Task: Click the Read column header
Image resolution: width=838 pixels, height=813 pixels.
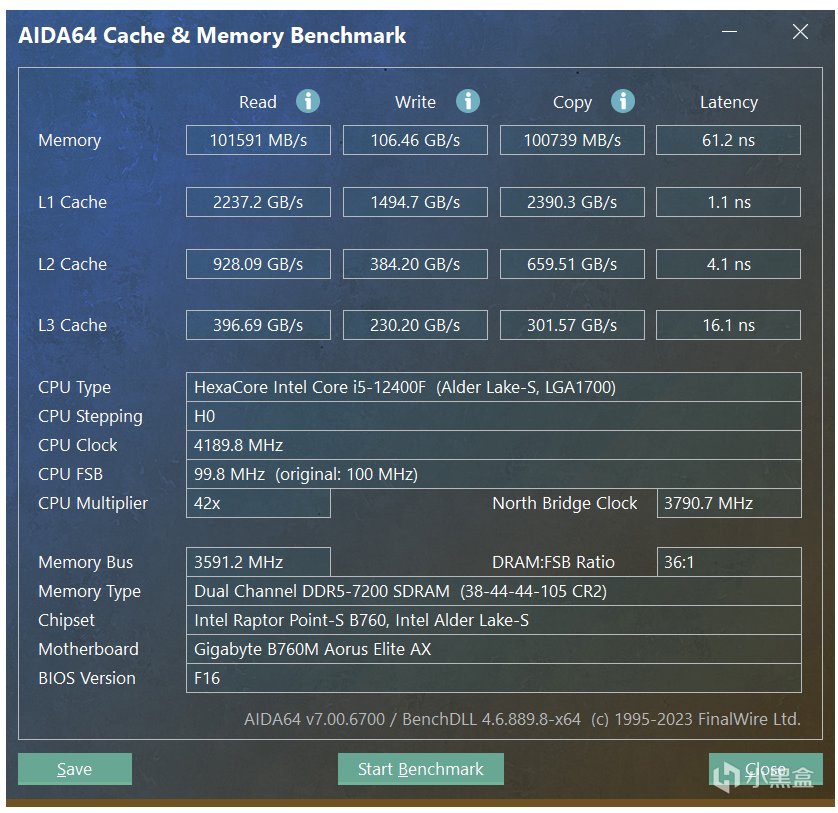Action: 258,102
